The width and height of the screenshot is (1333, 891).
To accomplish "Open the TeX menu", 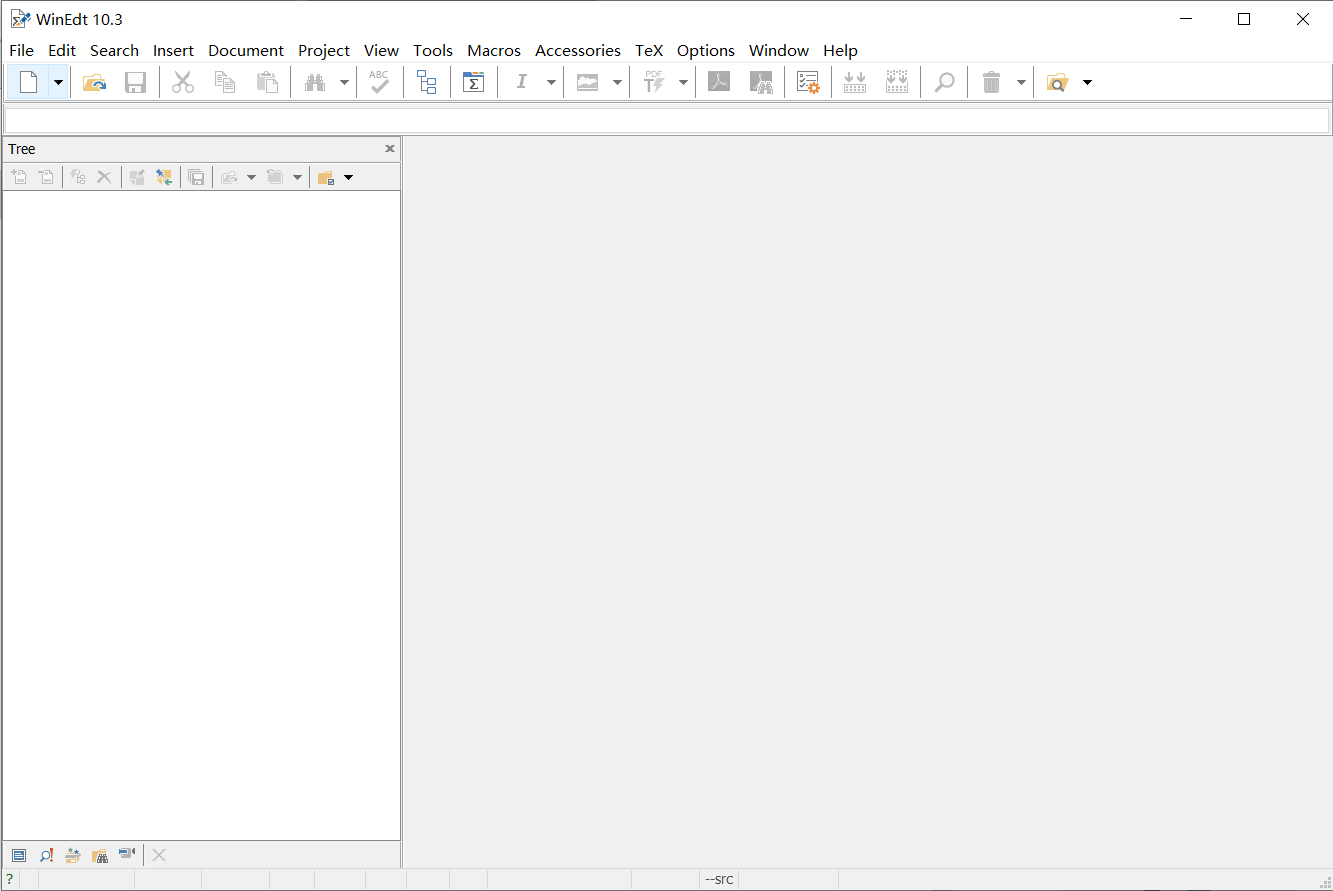I will click(649, 50).
